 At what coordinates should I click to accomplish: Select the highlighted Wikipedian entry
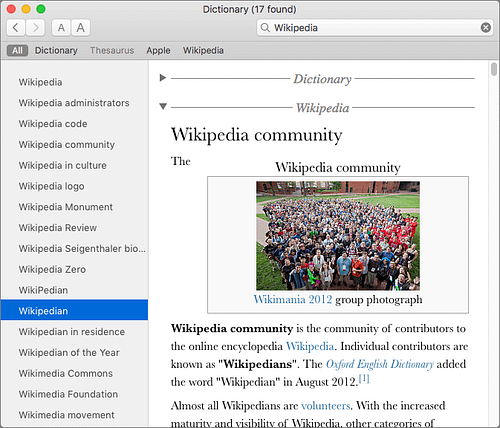(75, 310)
